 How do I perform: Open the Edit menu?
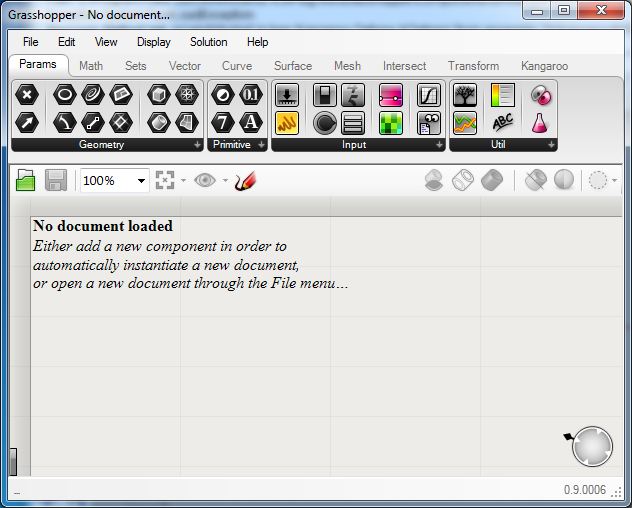67,42
